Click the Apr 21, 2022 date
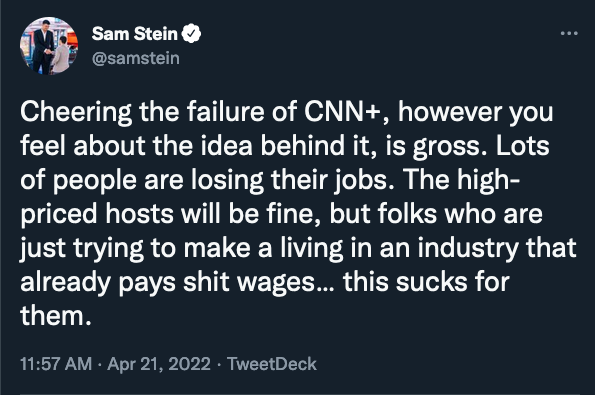This screenshot has width=595, height=395. (159, 364)
